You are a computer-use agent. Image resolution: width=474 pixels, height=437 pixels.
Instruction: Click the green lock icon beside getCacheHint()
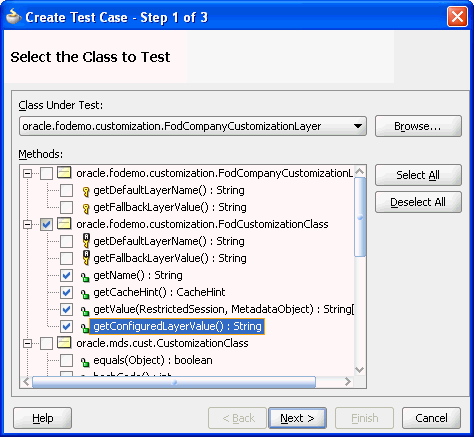pyautogui.click(x=85, y=293)
